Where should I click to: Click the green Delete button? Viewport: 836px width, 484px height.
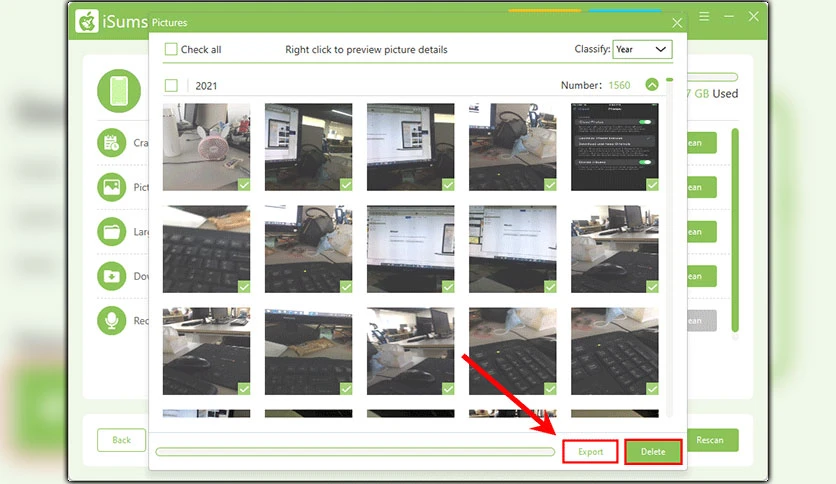[653, 451]
